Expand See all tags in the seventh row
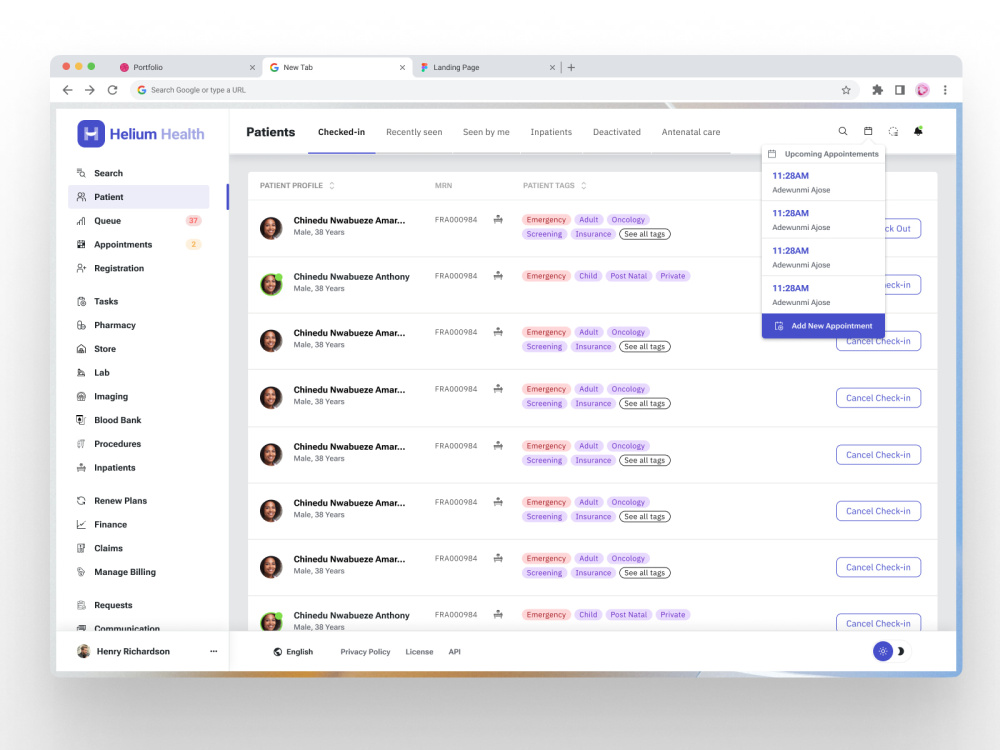 click(645, 573)
